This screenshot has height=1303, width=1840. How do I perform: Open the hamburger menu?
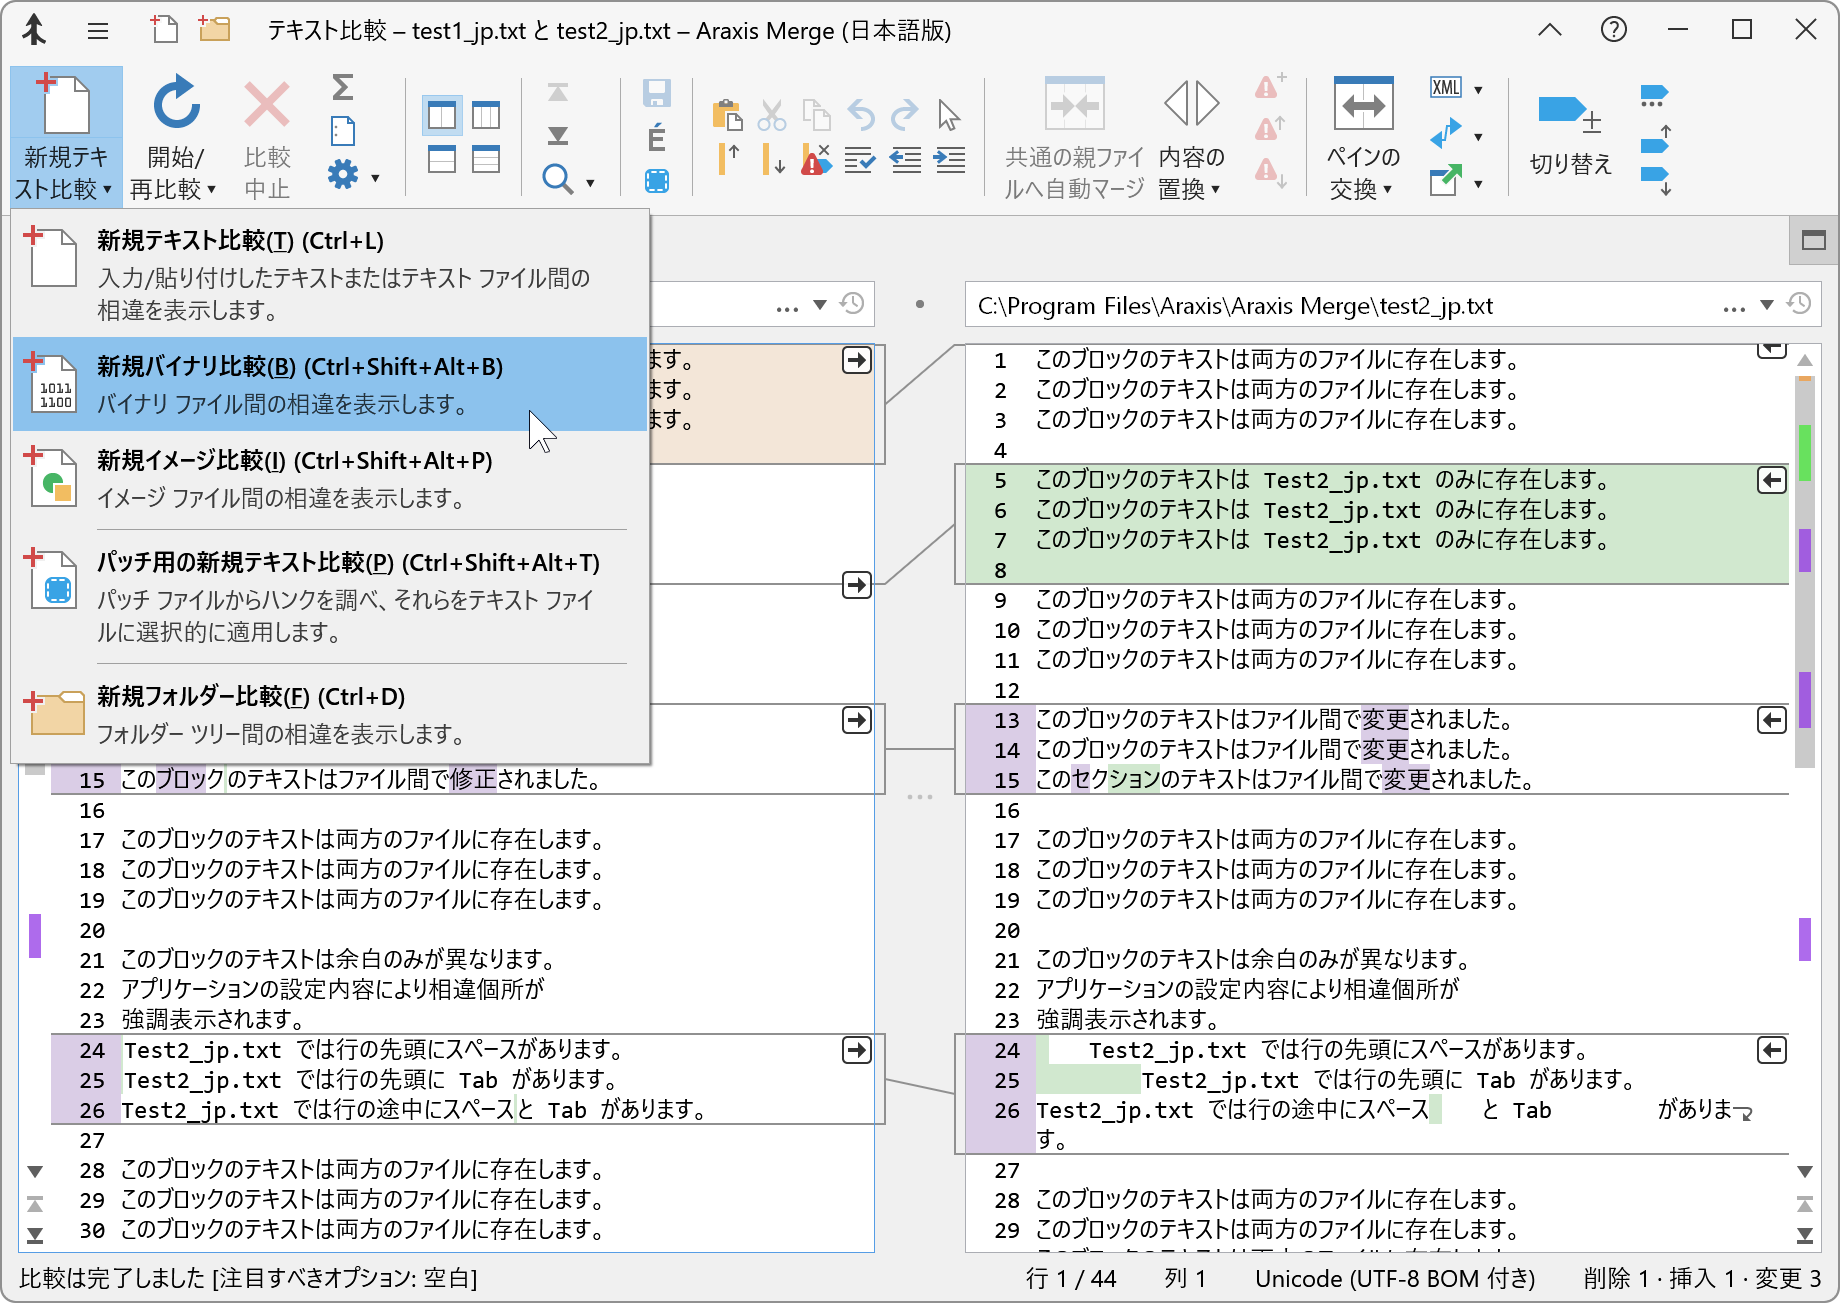click(97, 30)
